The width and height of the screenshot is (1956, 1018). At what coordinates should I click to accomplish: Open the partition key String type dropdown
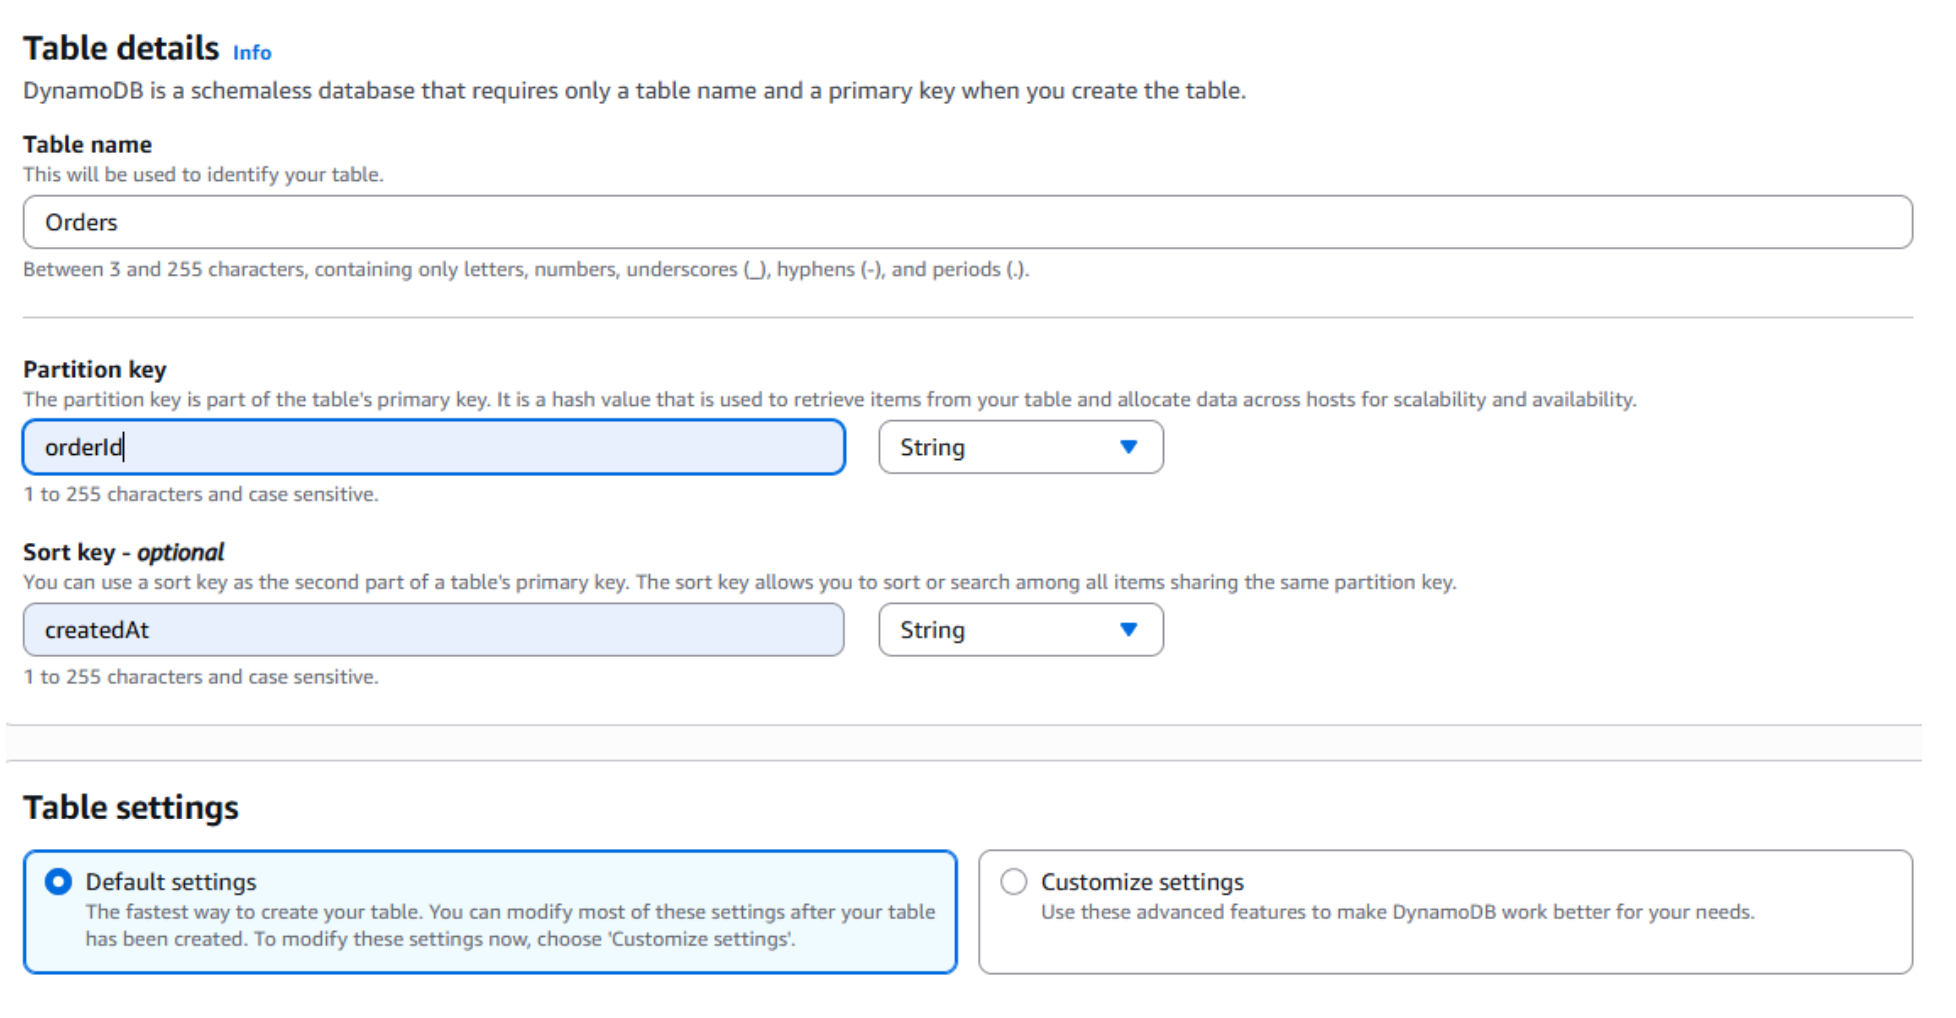click(x=1019, y=447)
